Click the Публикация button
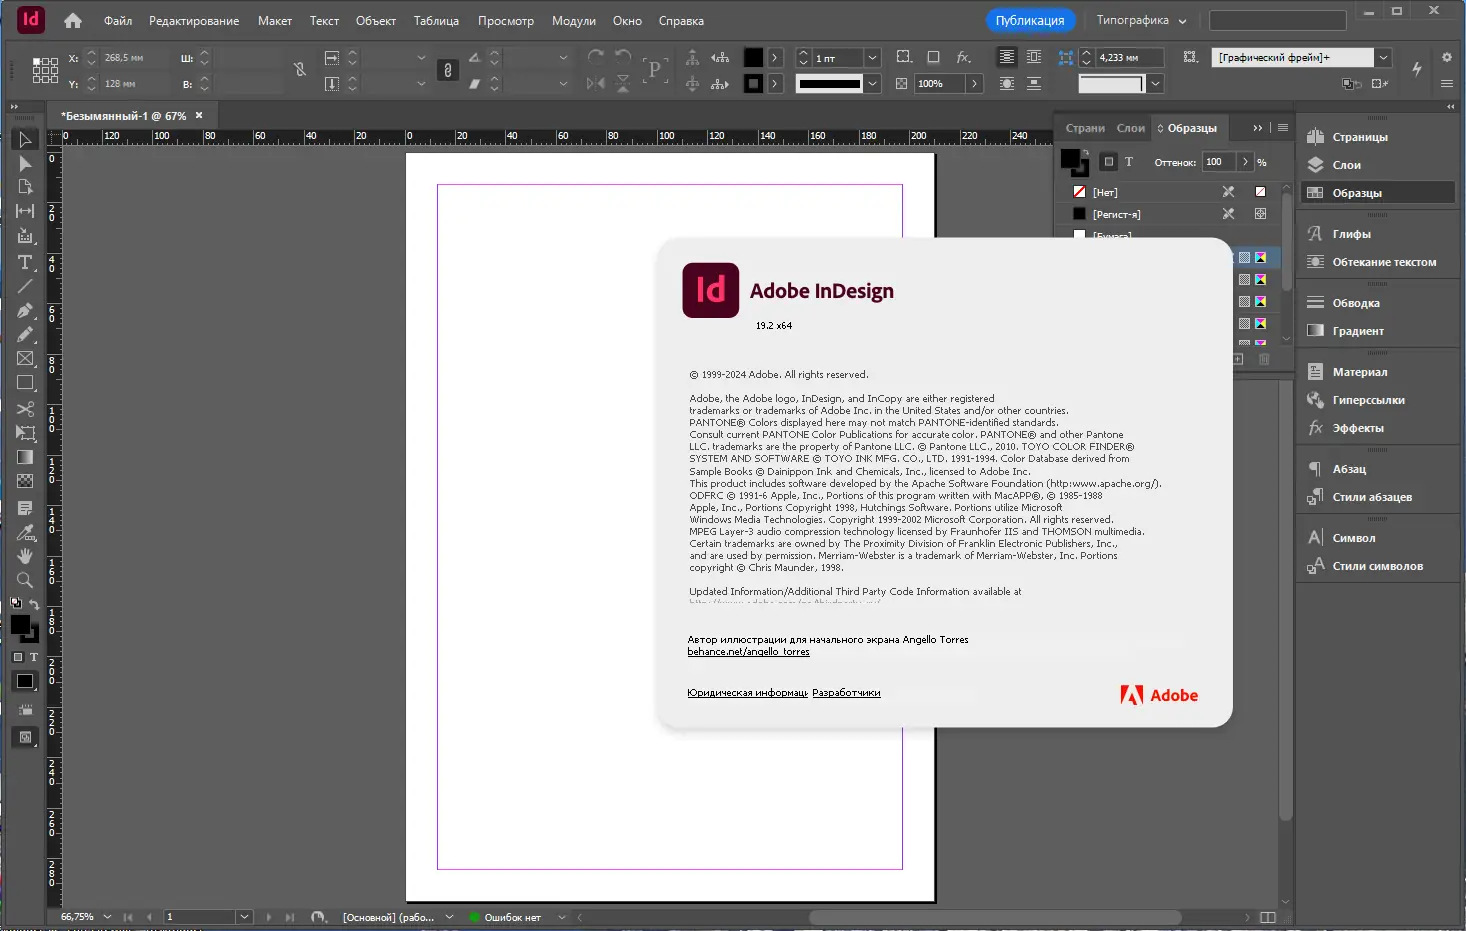1466x931 pixels. click(x=1030, y=20)
